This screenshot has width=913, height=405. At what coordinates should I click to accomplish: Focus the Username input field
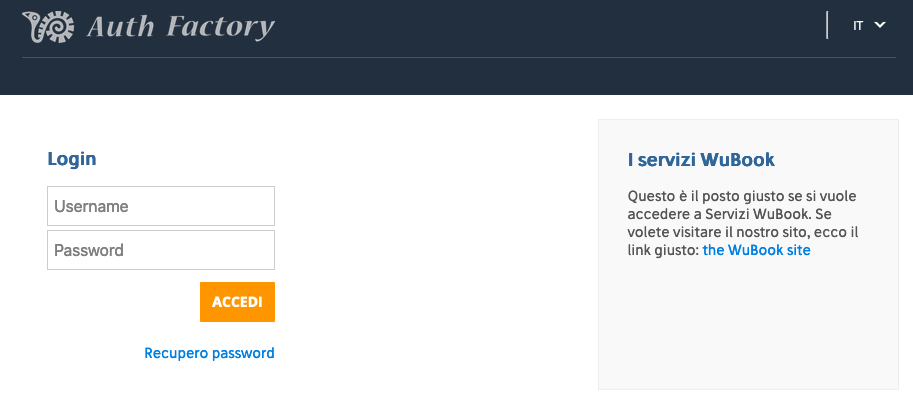click(x=161, y=206)
